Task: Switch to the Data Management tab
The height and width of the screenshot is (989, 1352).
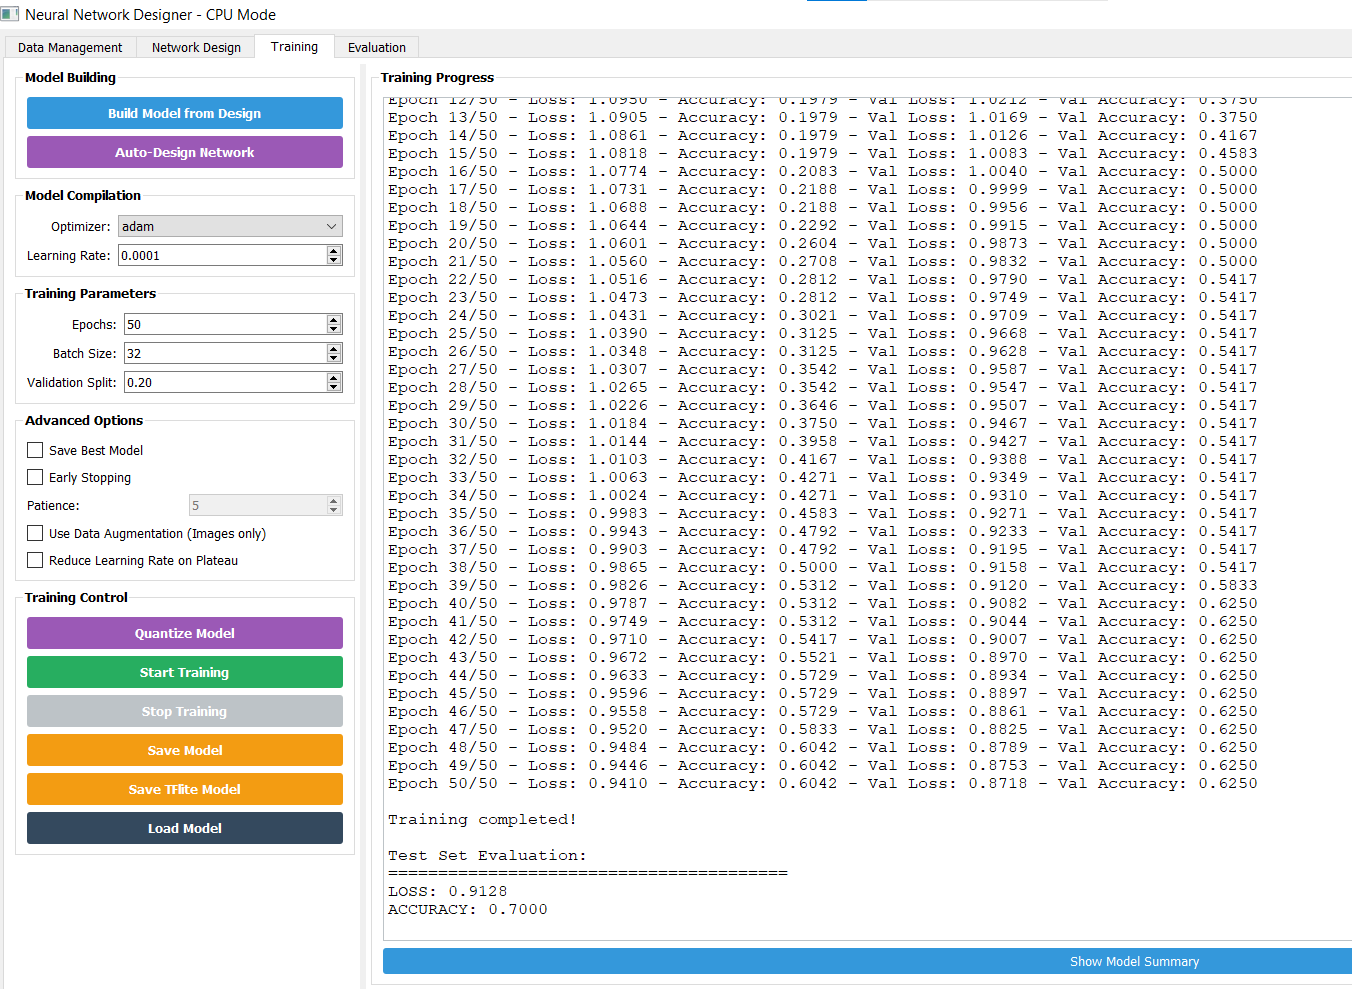Action: click(70, 47)
